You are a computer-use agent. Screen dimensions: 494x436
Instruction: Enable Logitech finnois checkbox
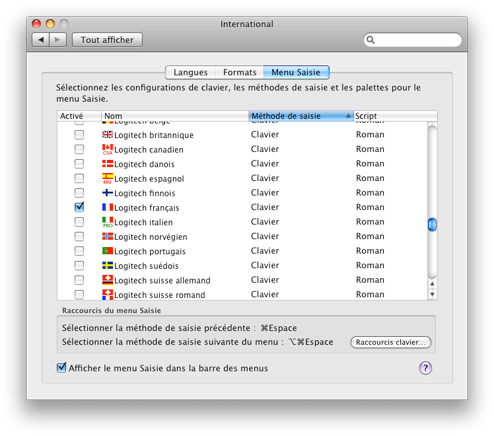[79, 193]
